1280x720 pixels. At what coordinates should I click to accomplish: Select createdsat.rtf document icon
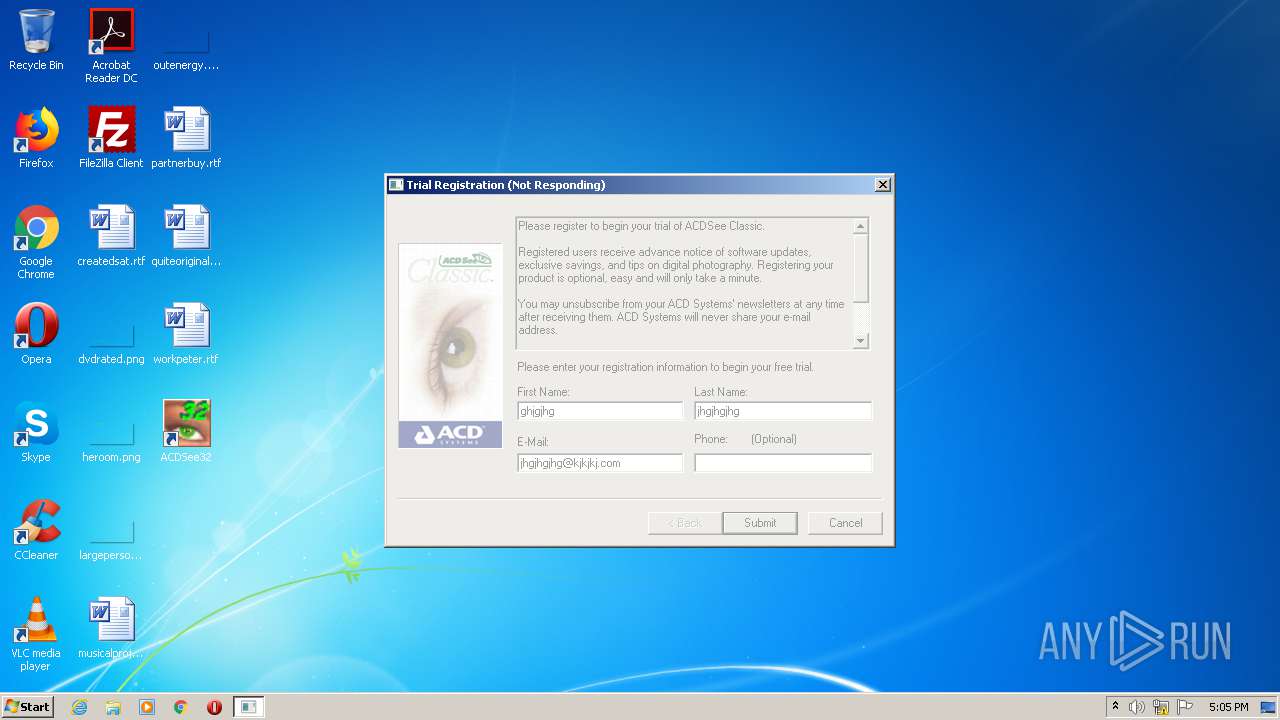pyautogui.click(x=111, y=236)
